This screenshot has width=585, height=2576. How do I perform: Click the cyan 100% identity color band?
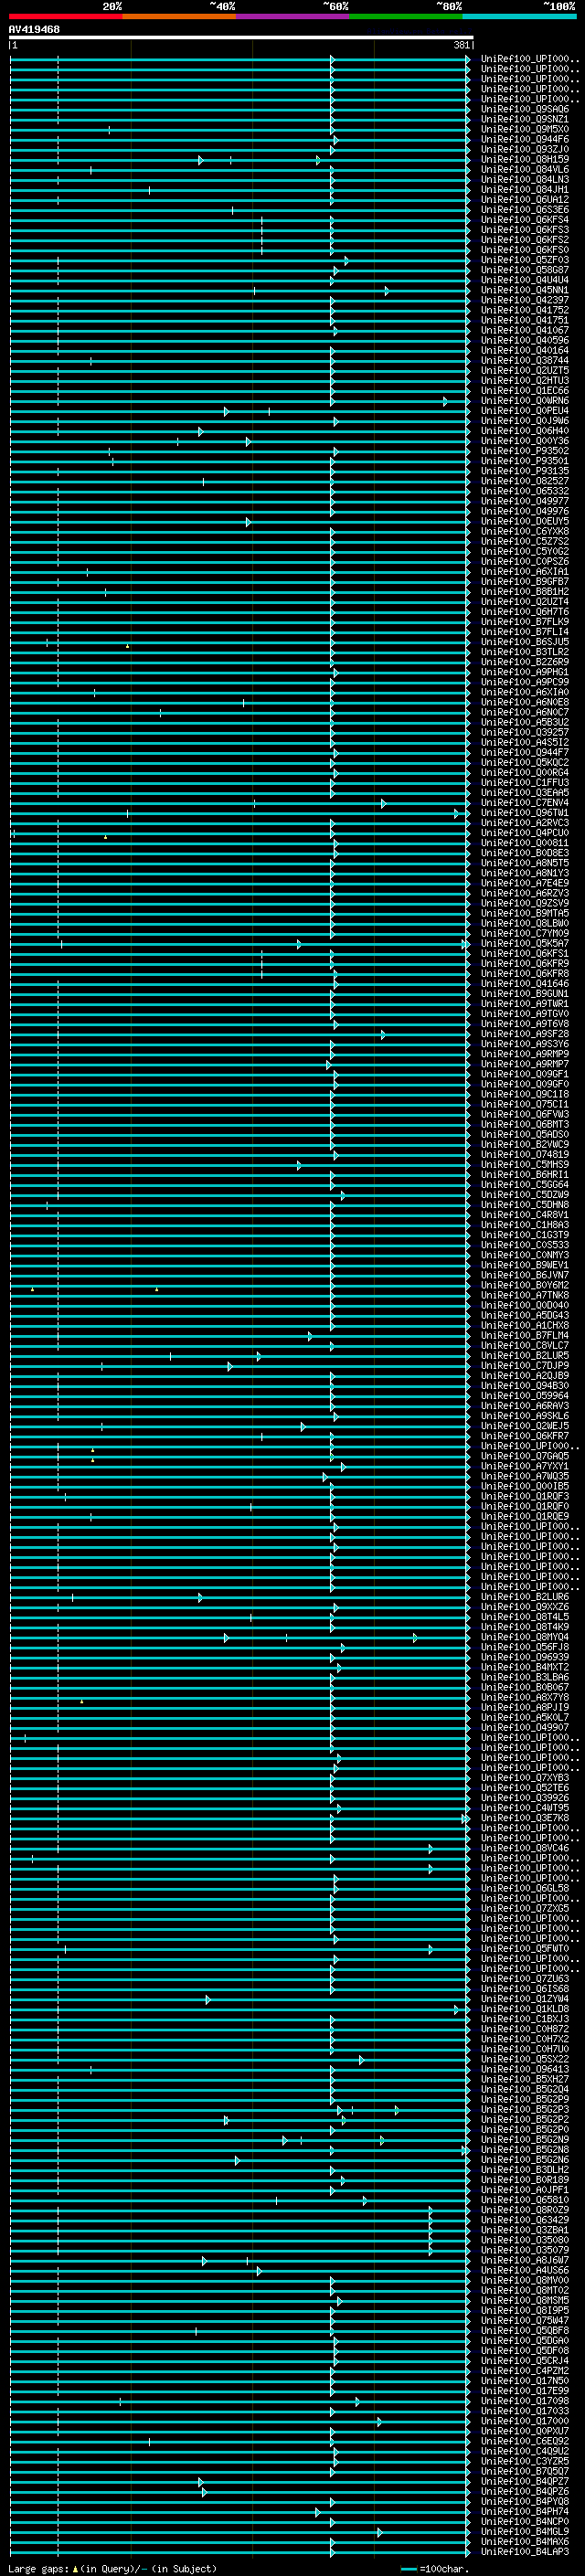point(519,16)
